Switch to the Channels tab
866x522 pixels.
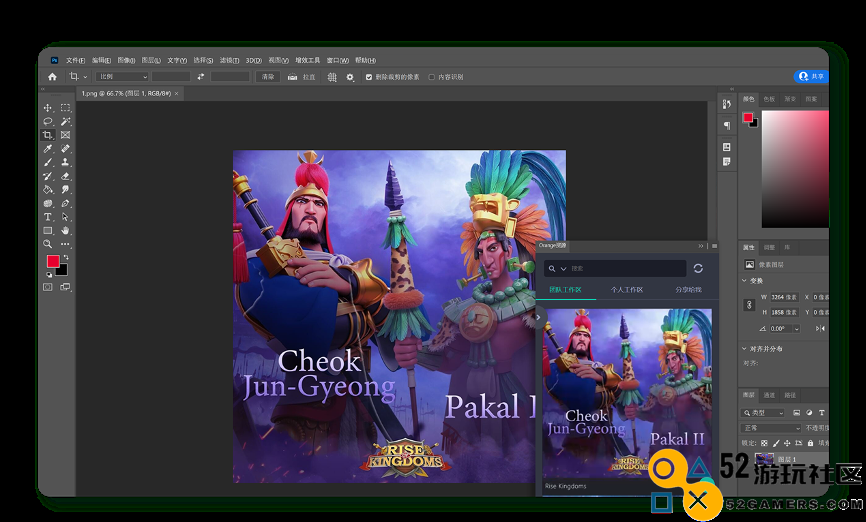[769, 395]
